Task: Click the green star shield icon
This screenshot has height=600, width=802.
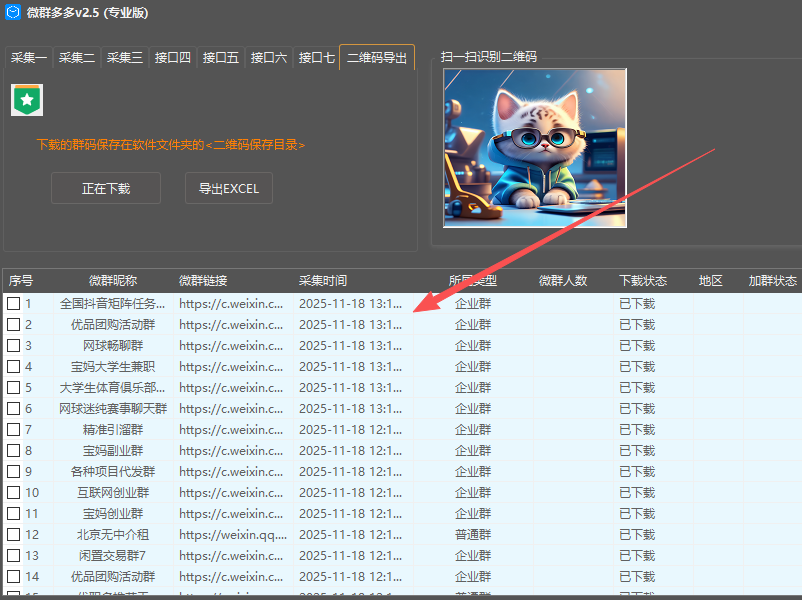Action: 26,100
